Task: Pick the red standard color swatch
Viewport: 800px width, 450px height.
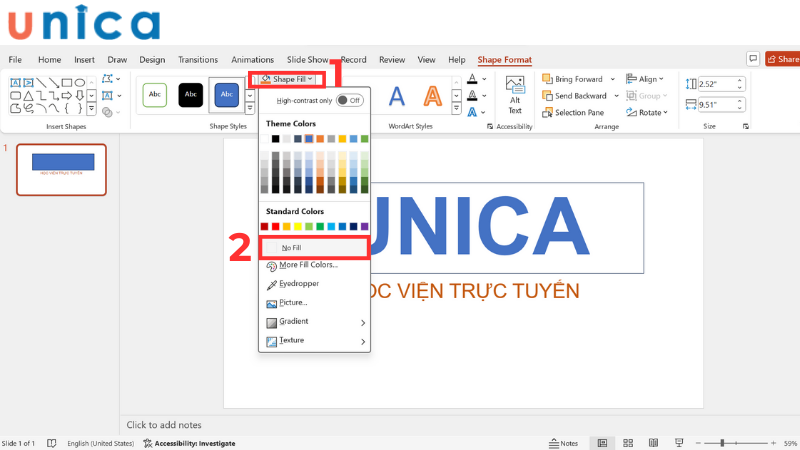Action: (276, 227)
